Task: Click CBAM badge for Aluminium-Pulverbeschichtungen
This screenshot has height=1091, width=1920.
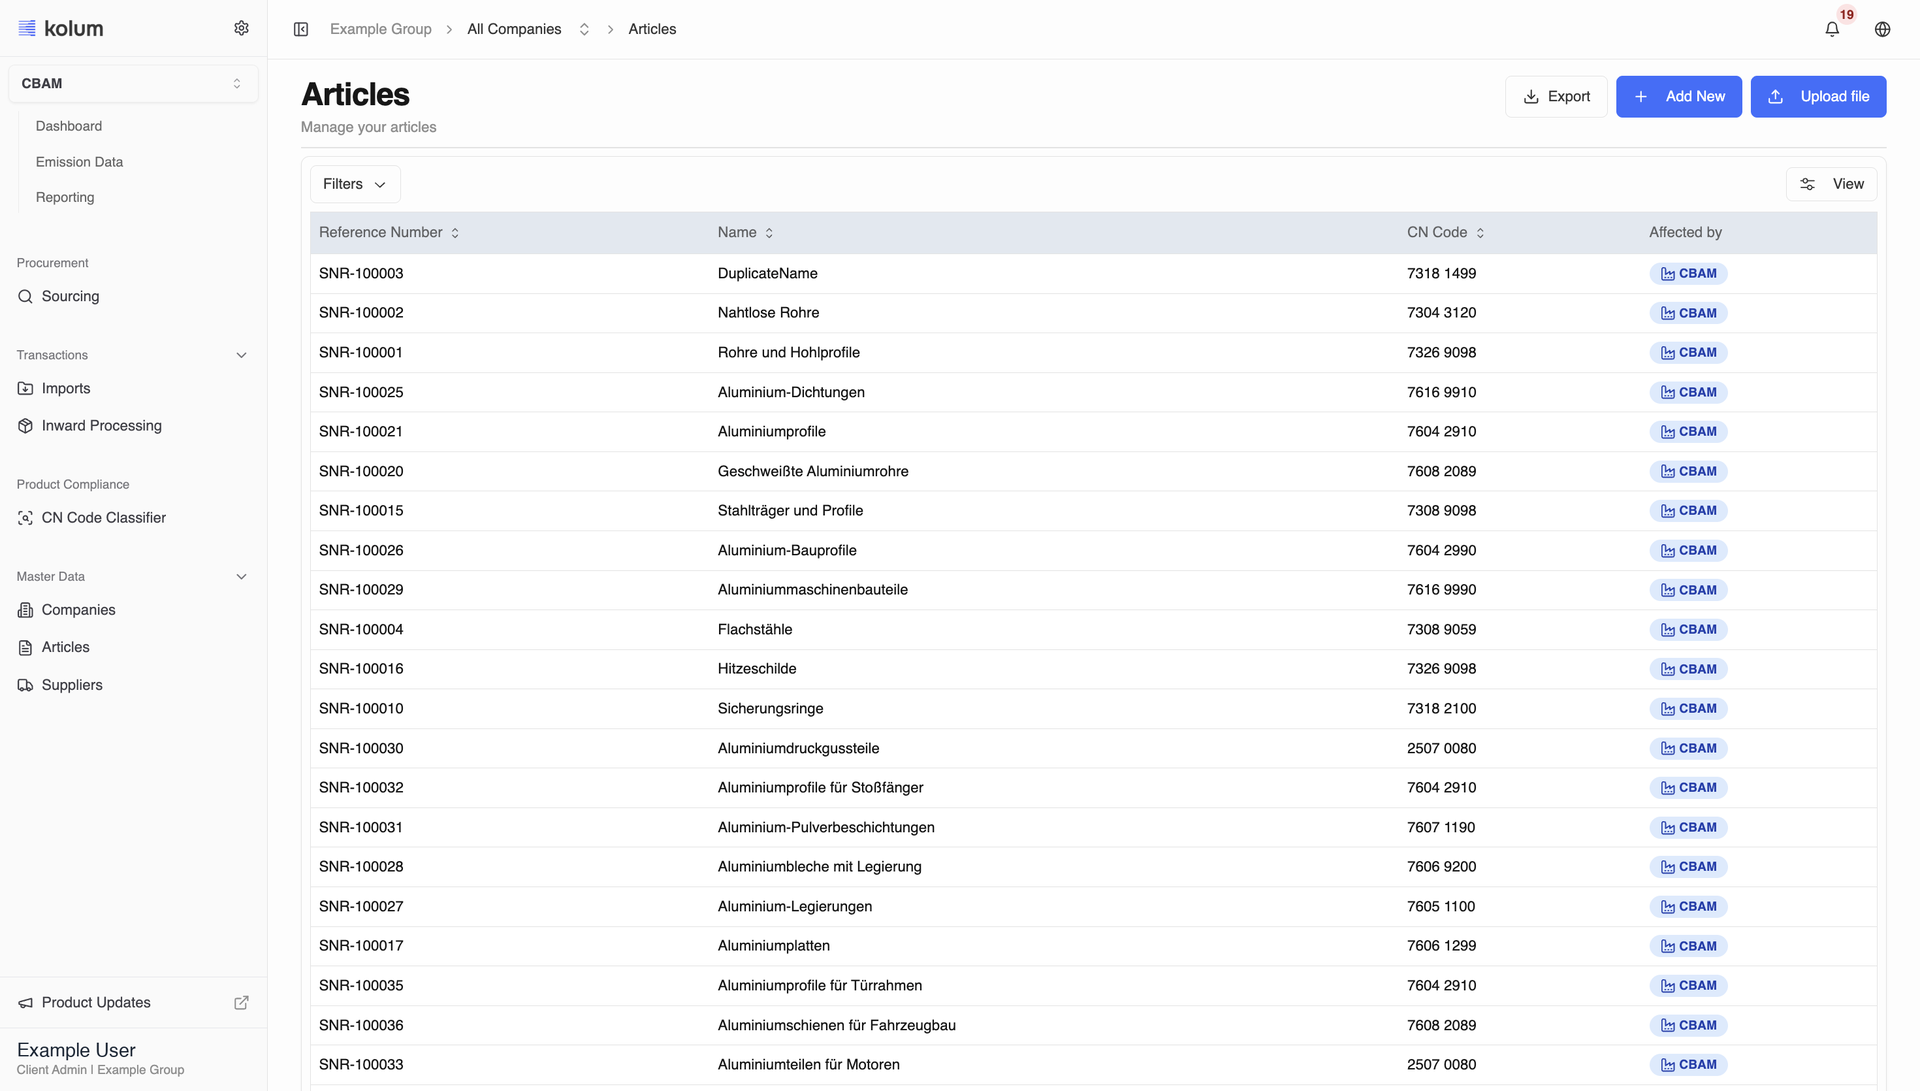Action: (x=1688, y=827)
